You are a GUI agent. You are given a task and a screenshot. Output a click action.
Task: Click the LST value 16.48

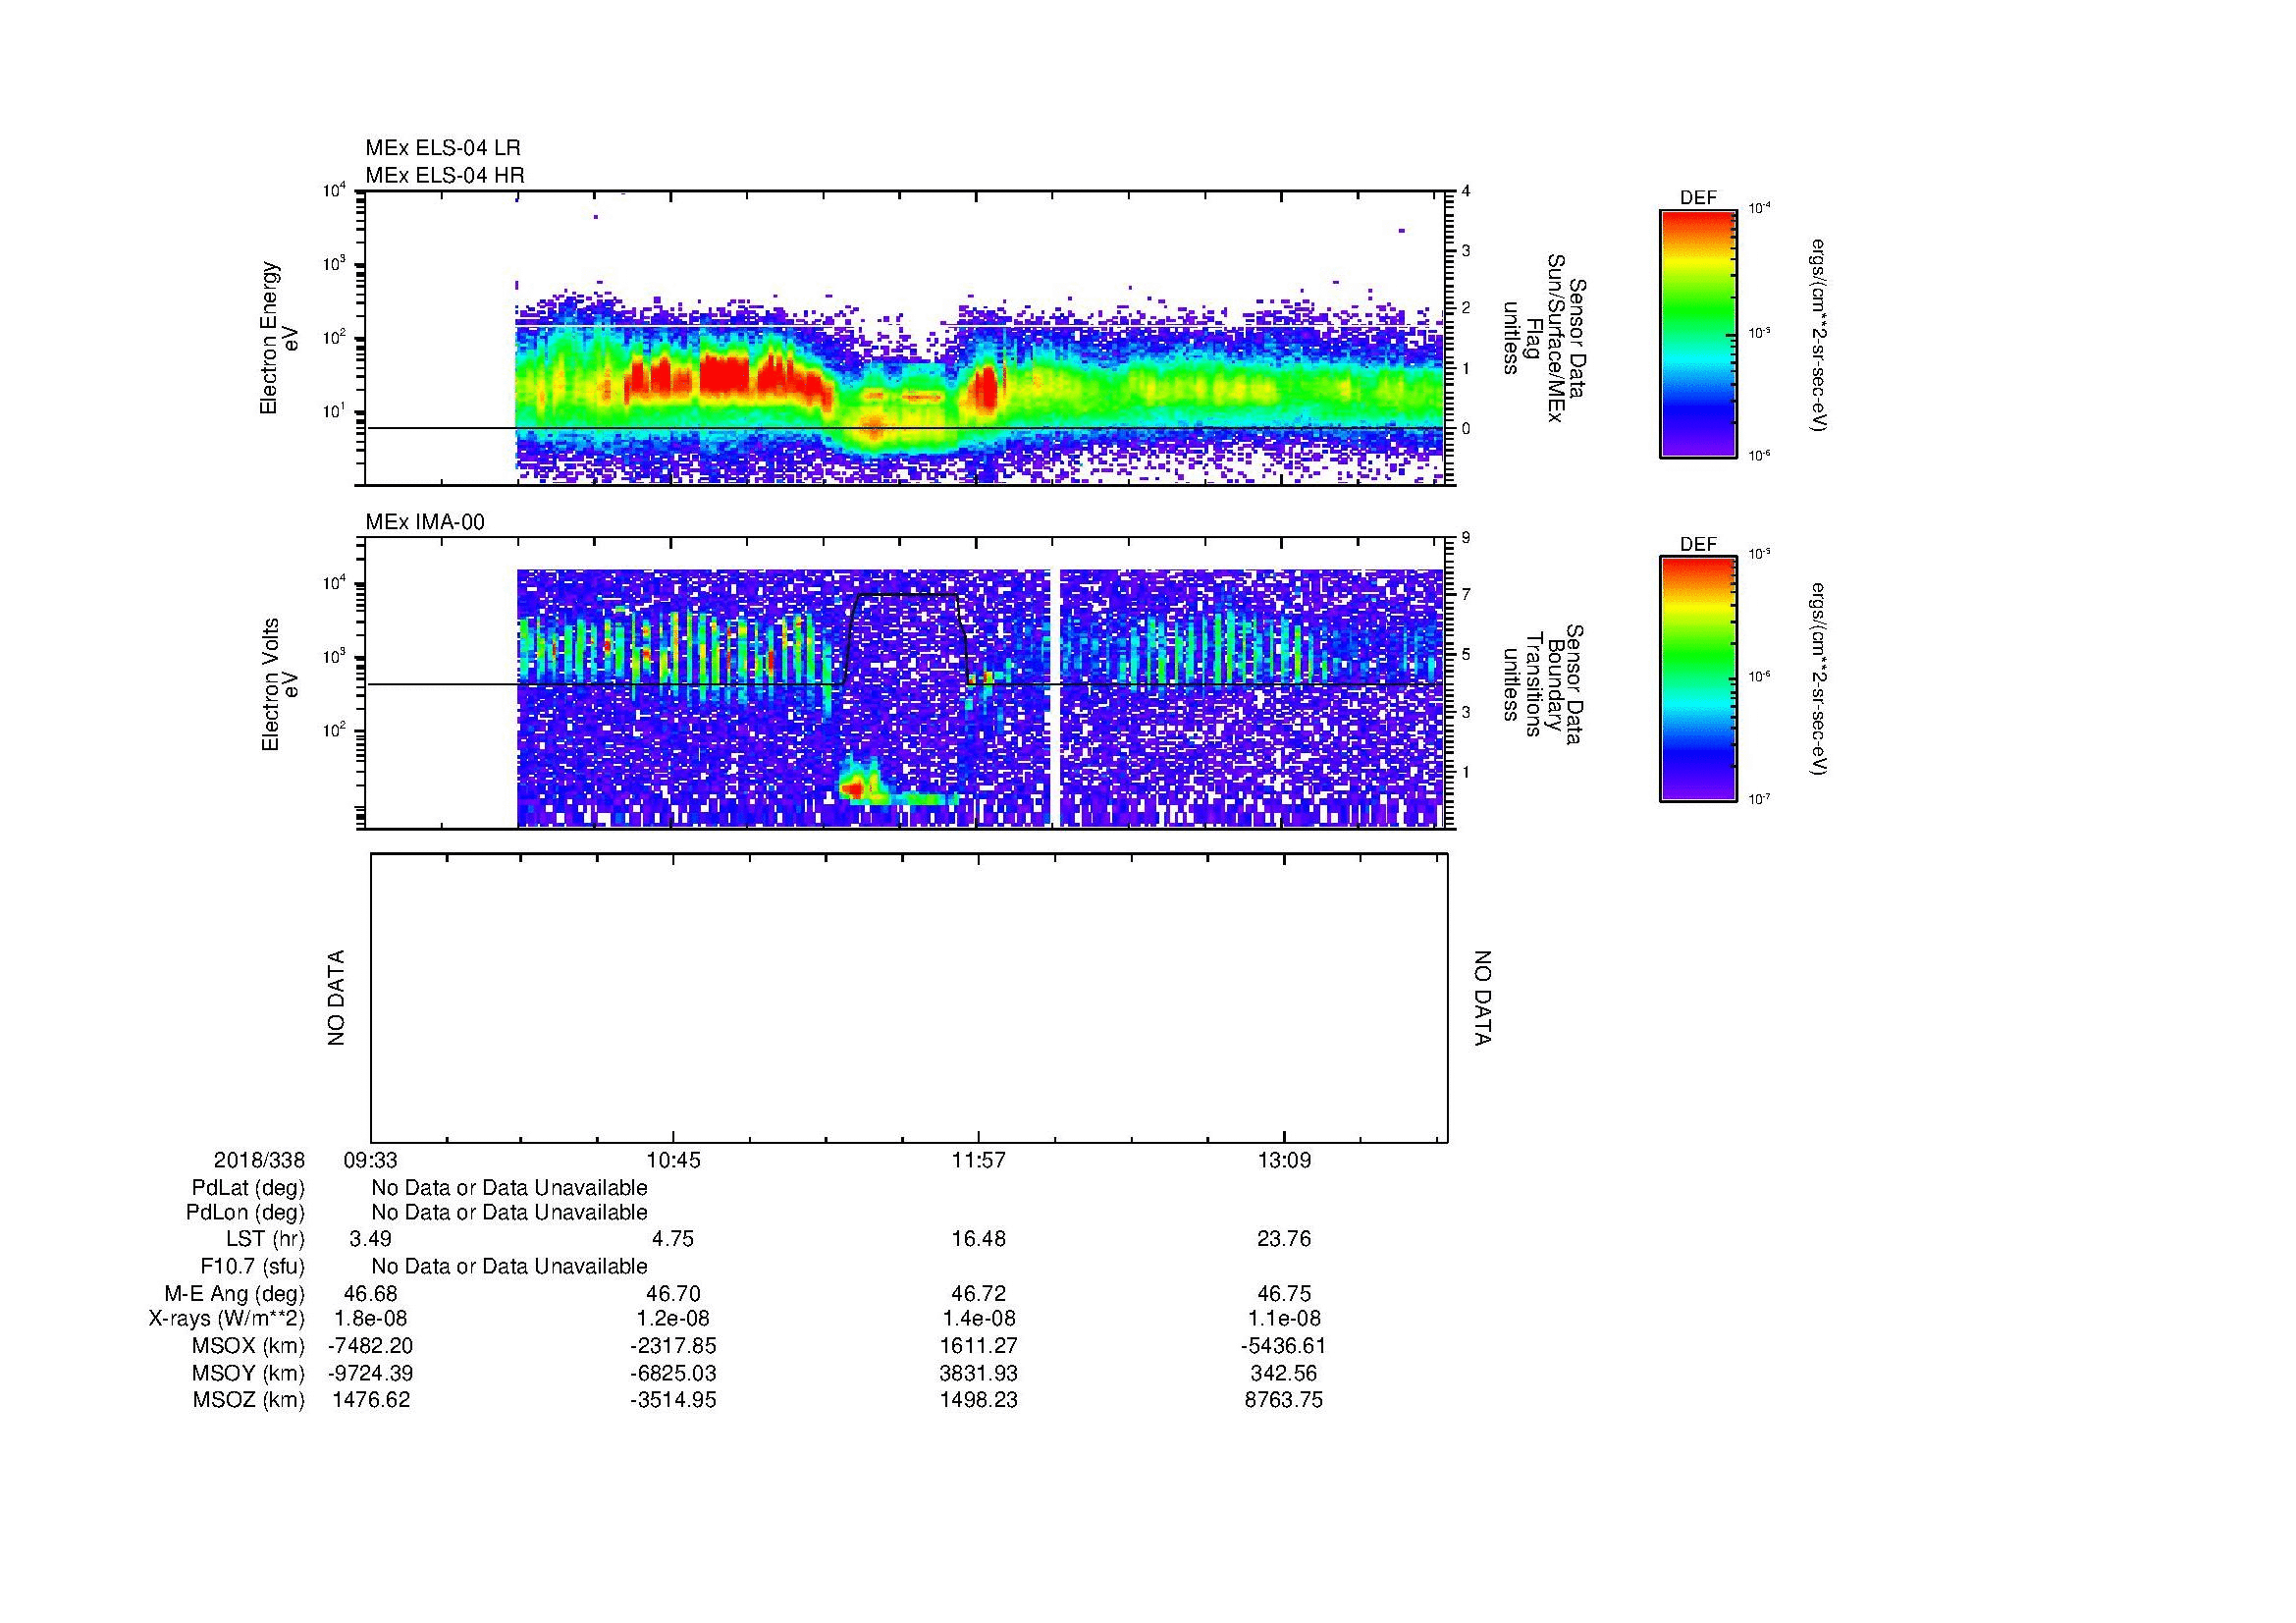(979, 1239)
